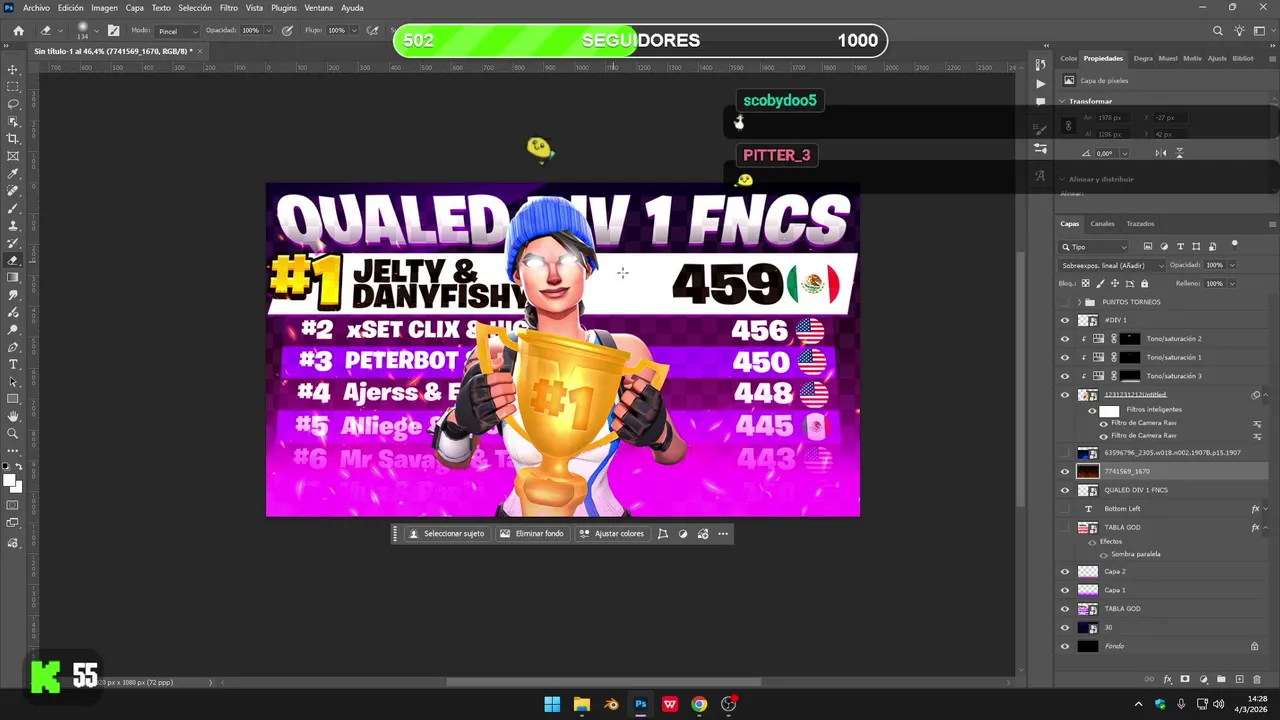Select the Spot Healing Brush tool
The width and height of the screenshot is (1280, 720).
pyautogui.click(x=13, y=190)
